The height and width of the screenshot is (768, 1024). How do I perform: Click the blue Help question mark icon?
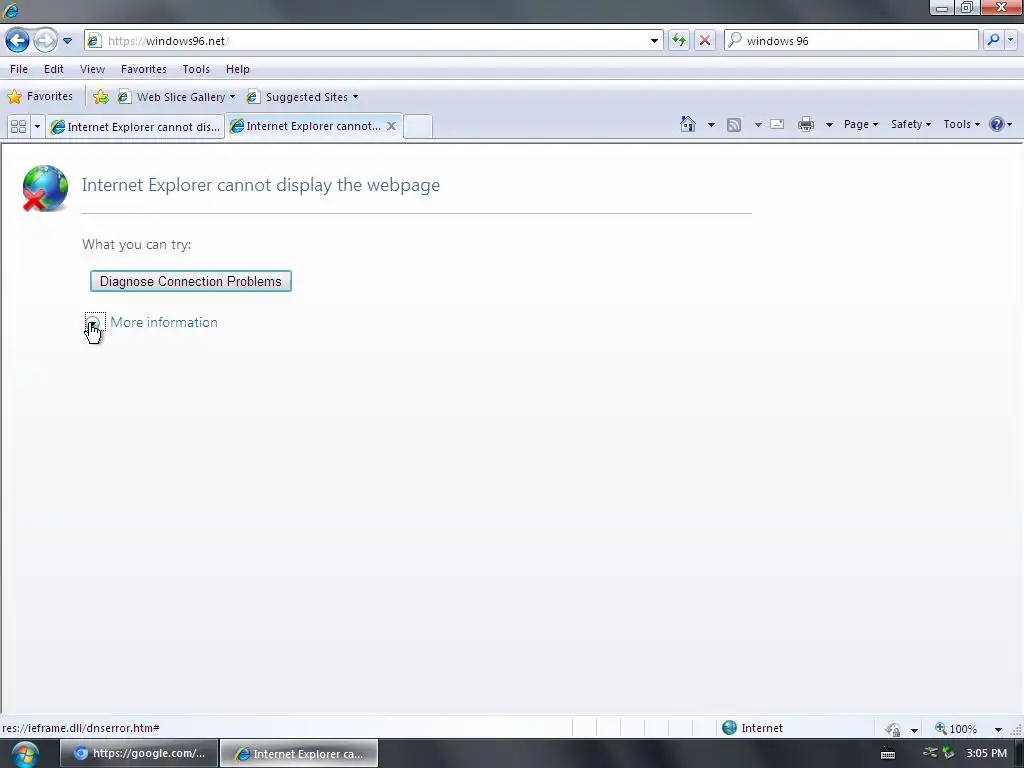coord(997,124)
